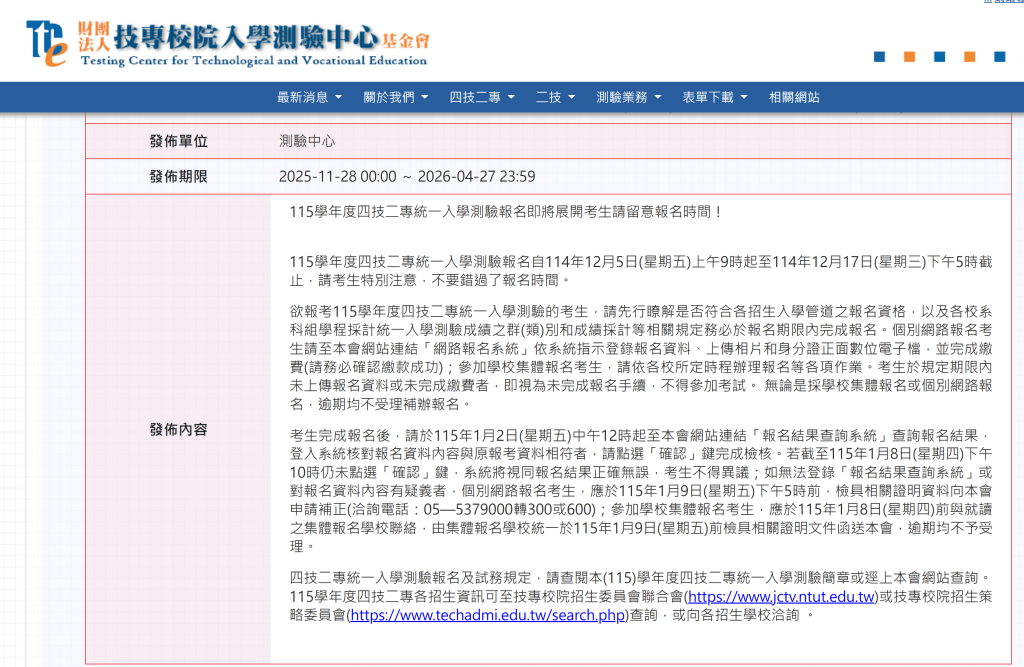Viewport: 1024px width, 667px height.
Task: Open the jctv.ntut.edu.tw link
Action: coord(780,596)
